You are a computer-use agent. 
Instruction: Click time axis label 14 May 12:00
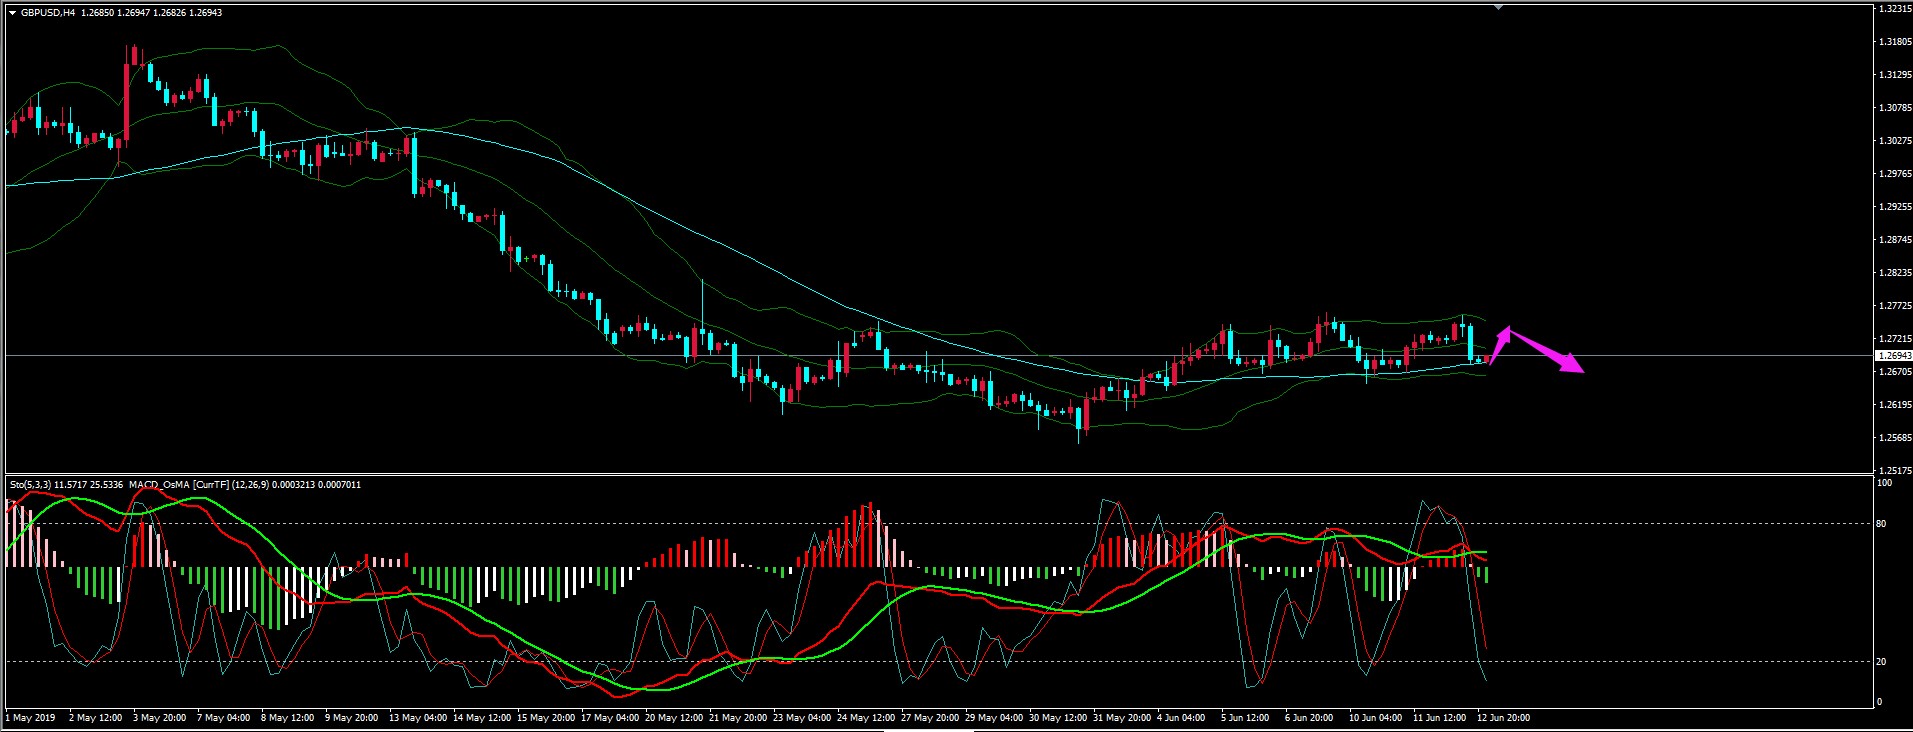point(482,718)
